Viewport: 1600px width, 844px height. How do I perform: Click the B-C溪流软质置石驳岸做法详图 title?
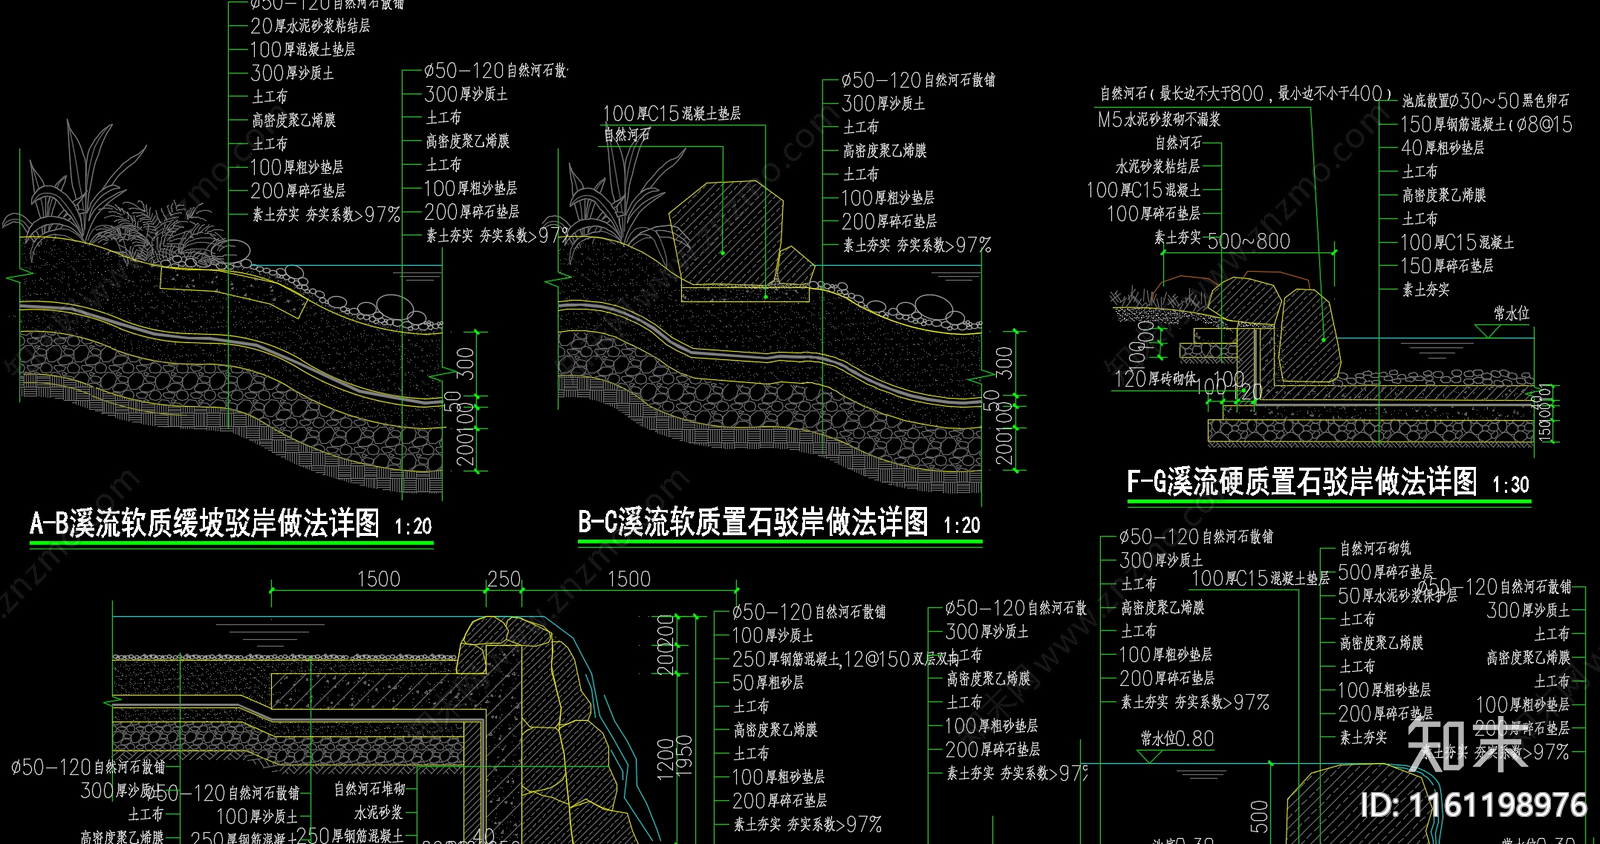pos(753,522)
